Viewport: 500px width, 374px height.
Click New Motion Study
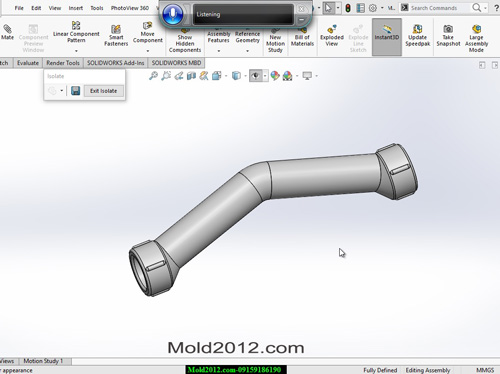275,41
